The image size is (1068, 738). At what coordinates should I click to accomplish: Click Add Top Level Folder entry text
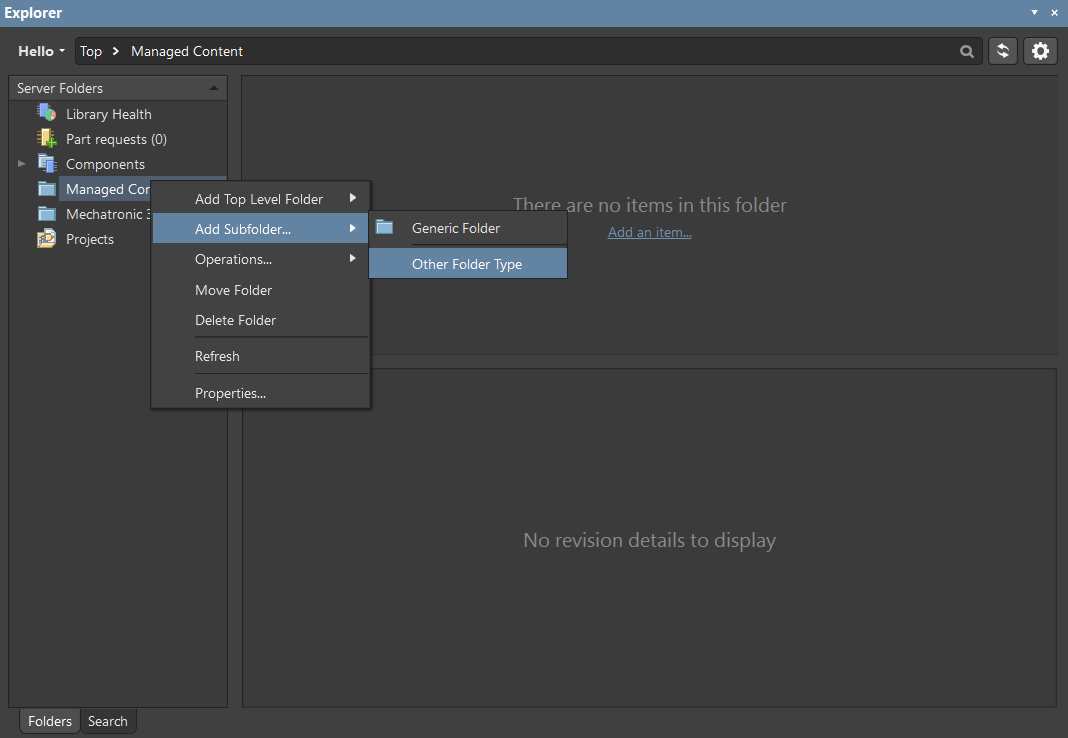(x=259, y=199)
